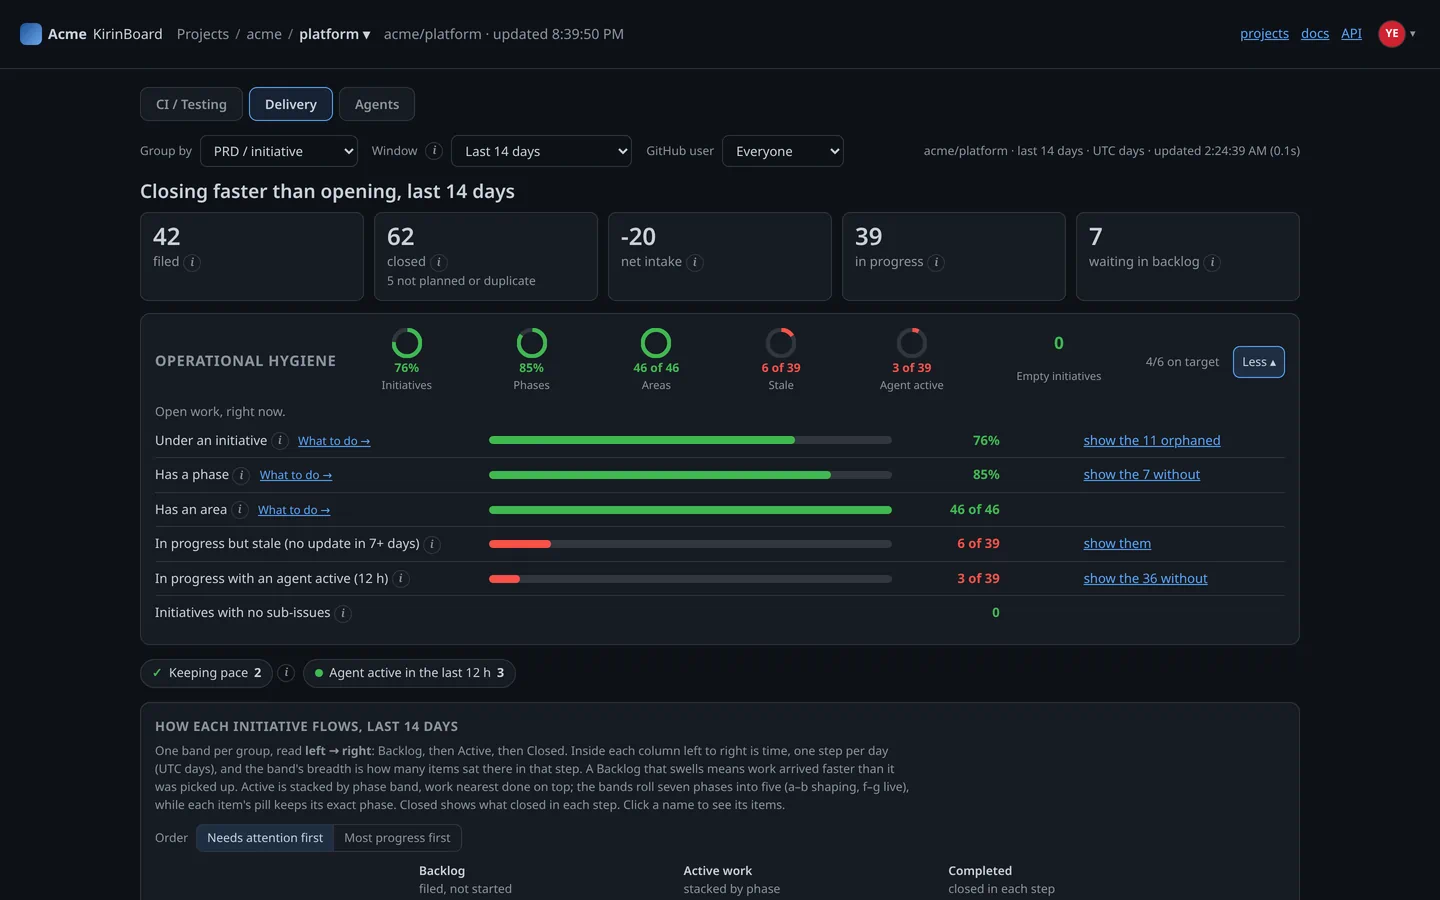Click info icon next to Keeping pace chip
This screenshot has width=1440, height=900.
coord(286,673)
